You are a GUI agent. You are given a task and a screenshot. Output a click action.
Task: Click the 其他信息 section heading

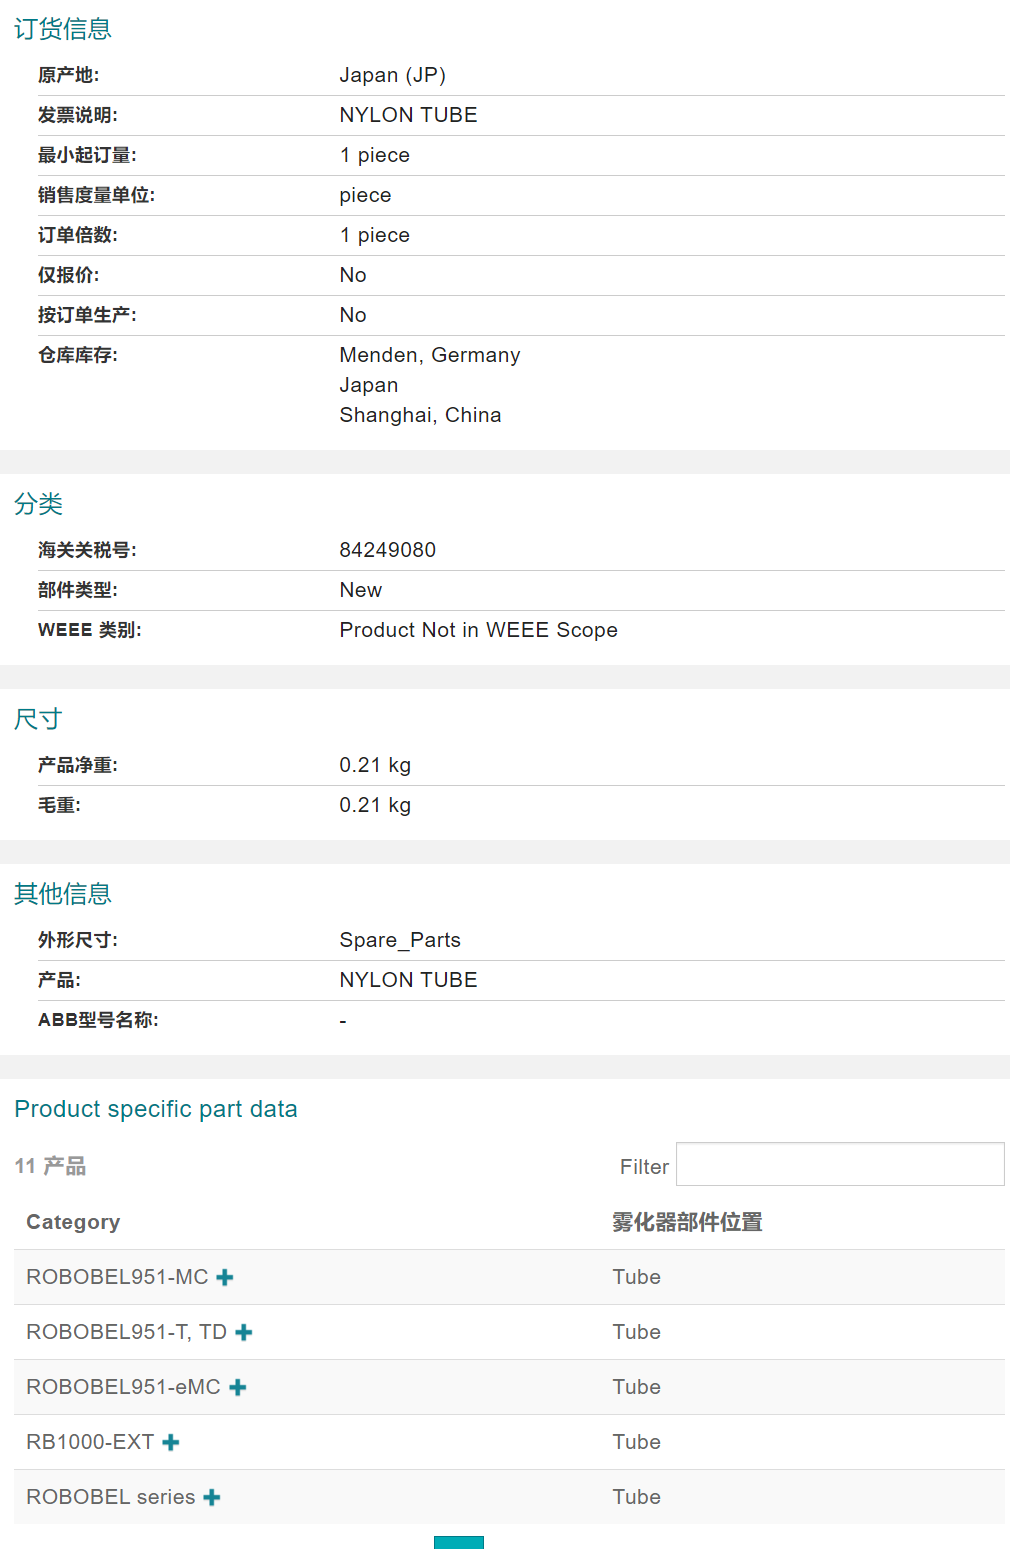coord(63,894)
